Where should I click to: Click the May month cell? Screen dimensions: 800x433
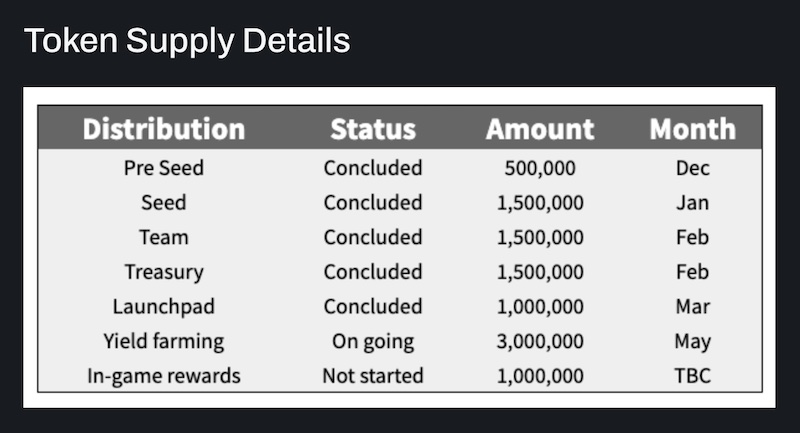(x=692, y=342)
